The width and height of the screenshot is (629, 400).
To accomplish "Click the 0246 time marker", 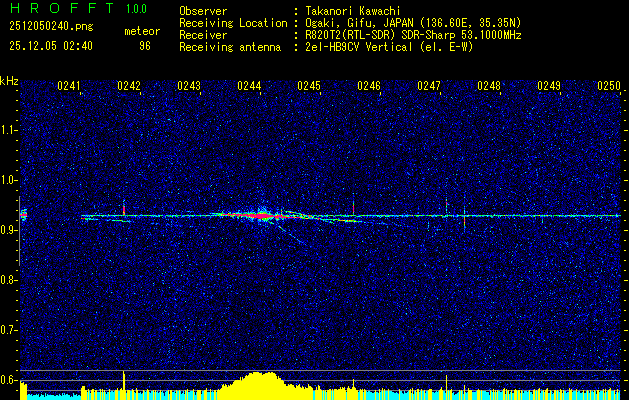I will [369, 86].
